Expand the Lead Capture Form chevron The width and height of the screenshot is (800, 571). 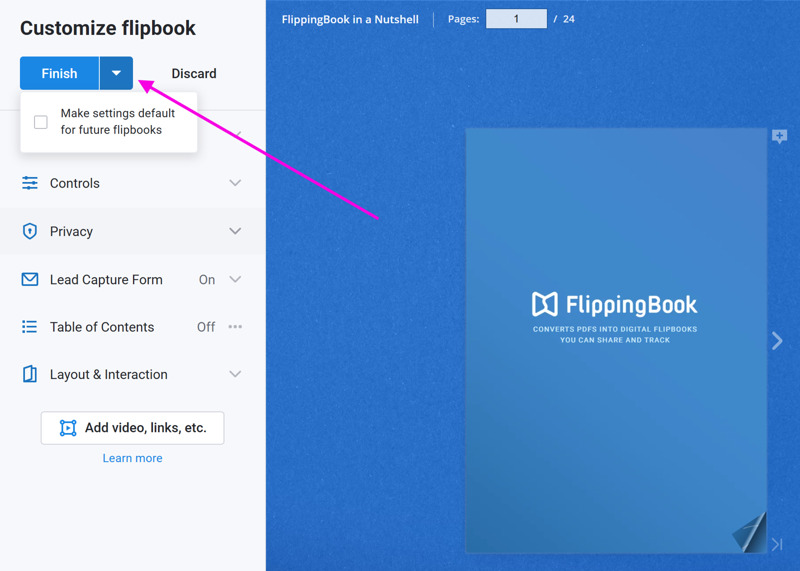coord(235,279)
